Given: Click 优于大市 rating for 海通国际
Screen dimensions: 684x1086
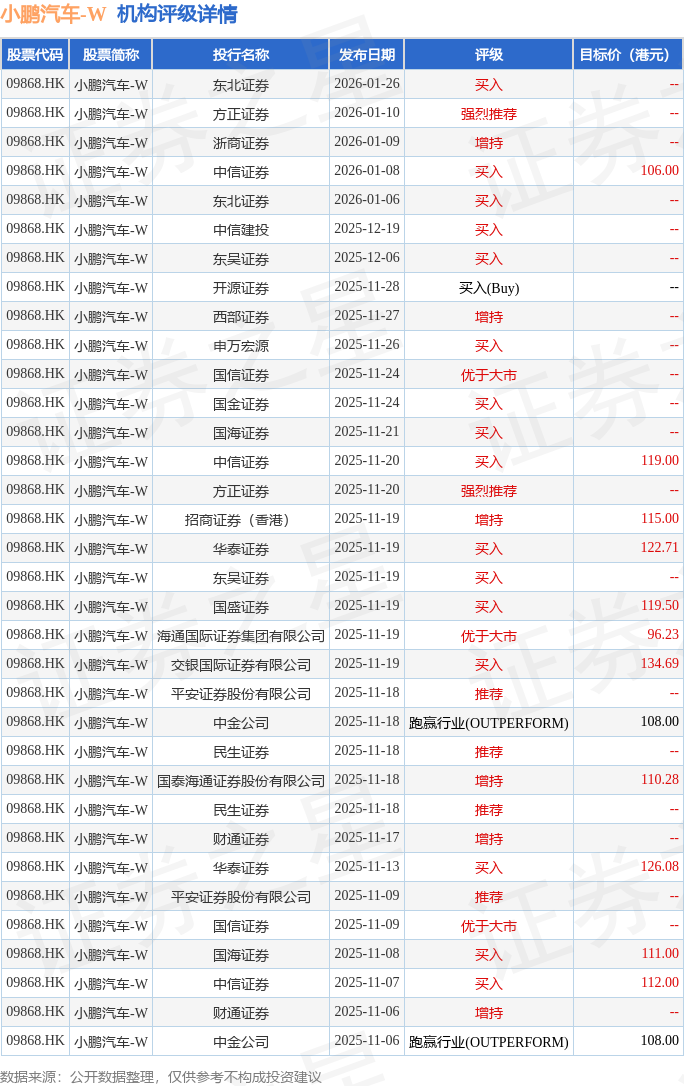Looking at the screenshot, I should coord(489,636).
